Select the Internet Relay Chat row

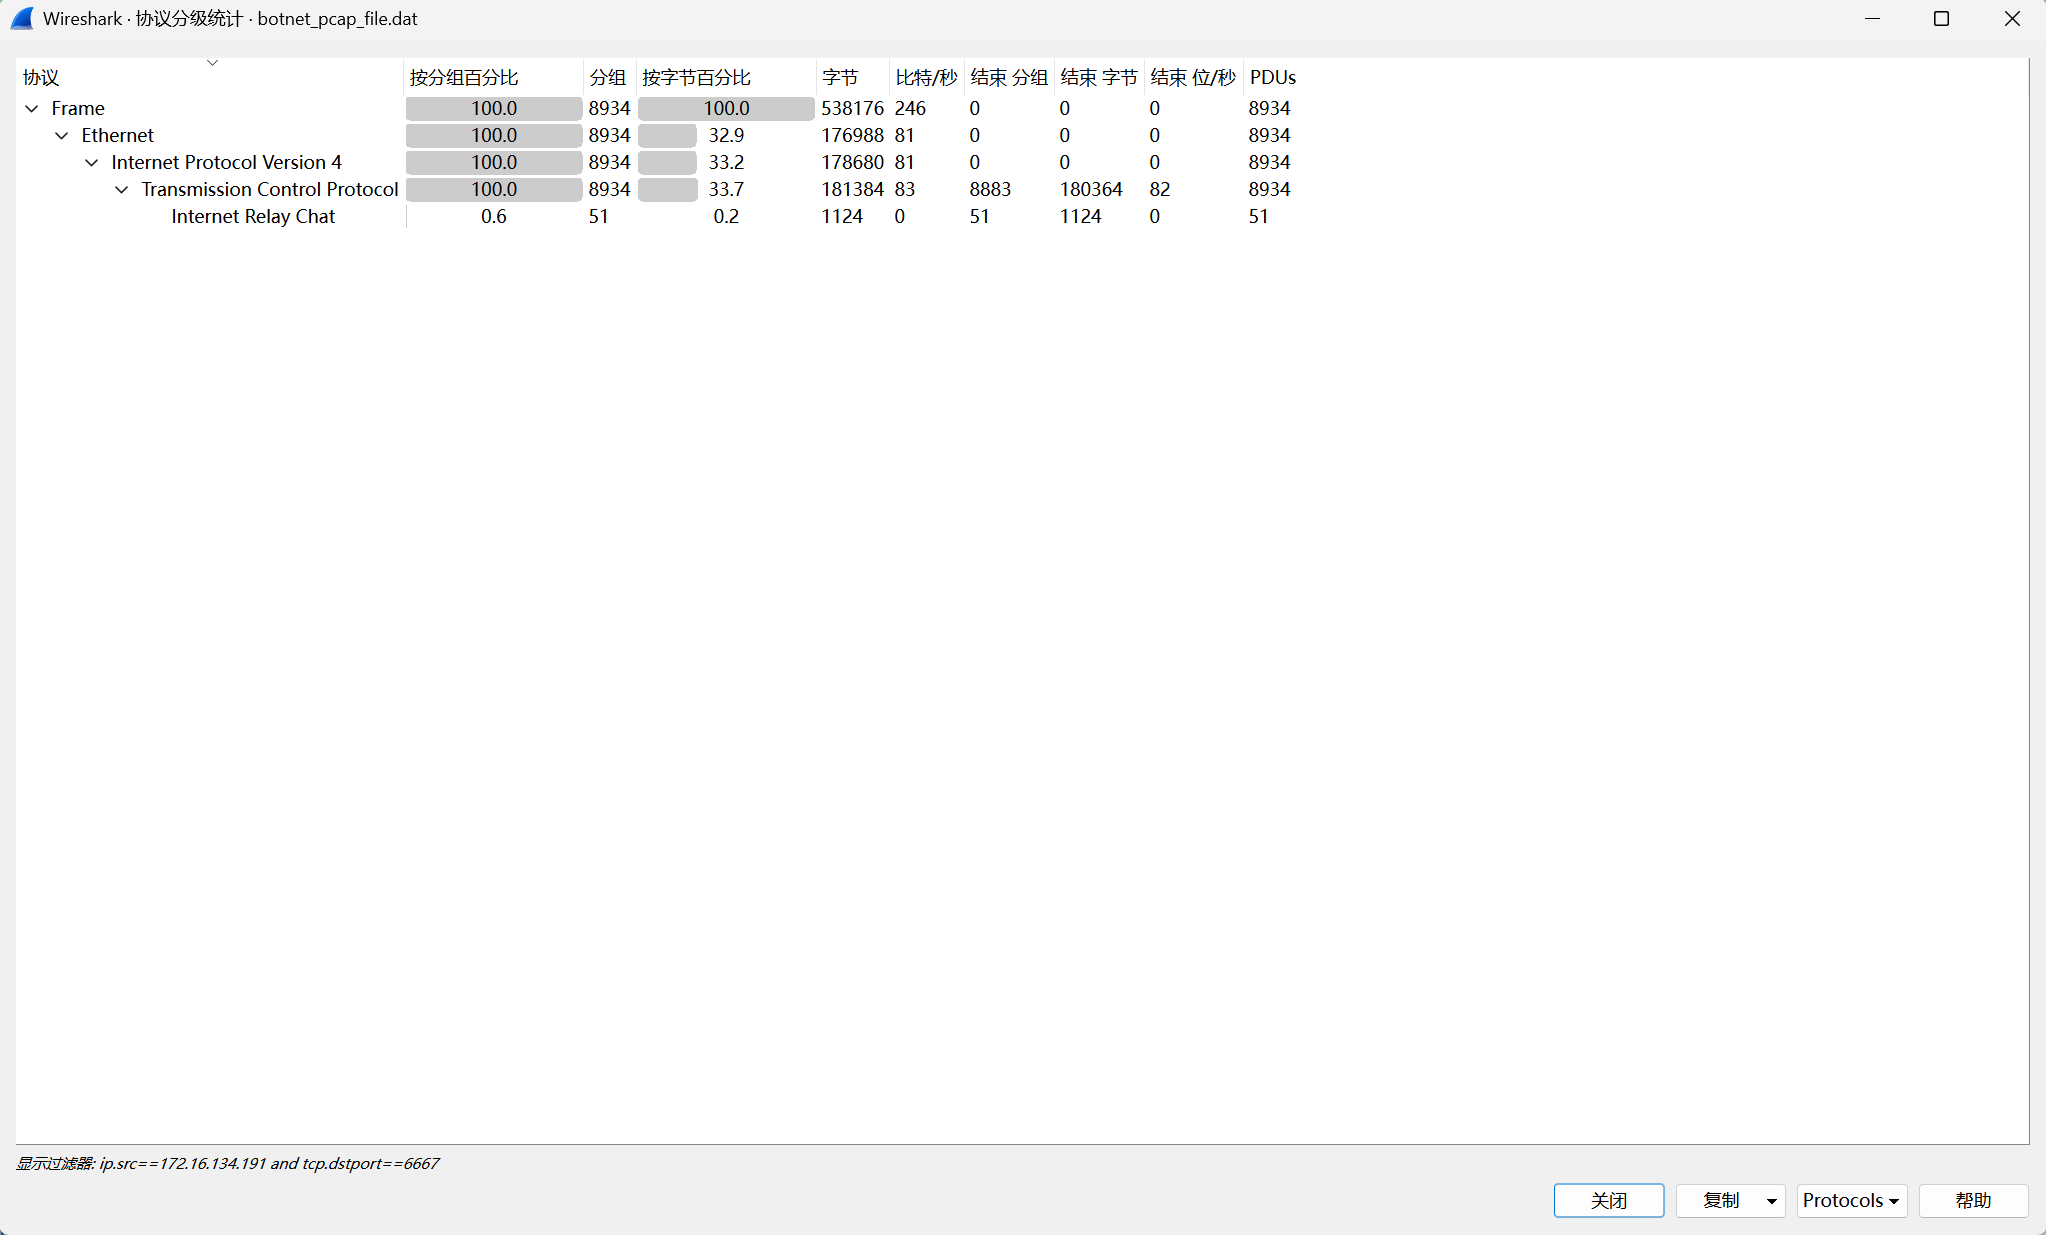click(x=253, y=216)
